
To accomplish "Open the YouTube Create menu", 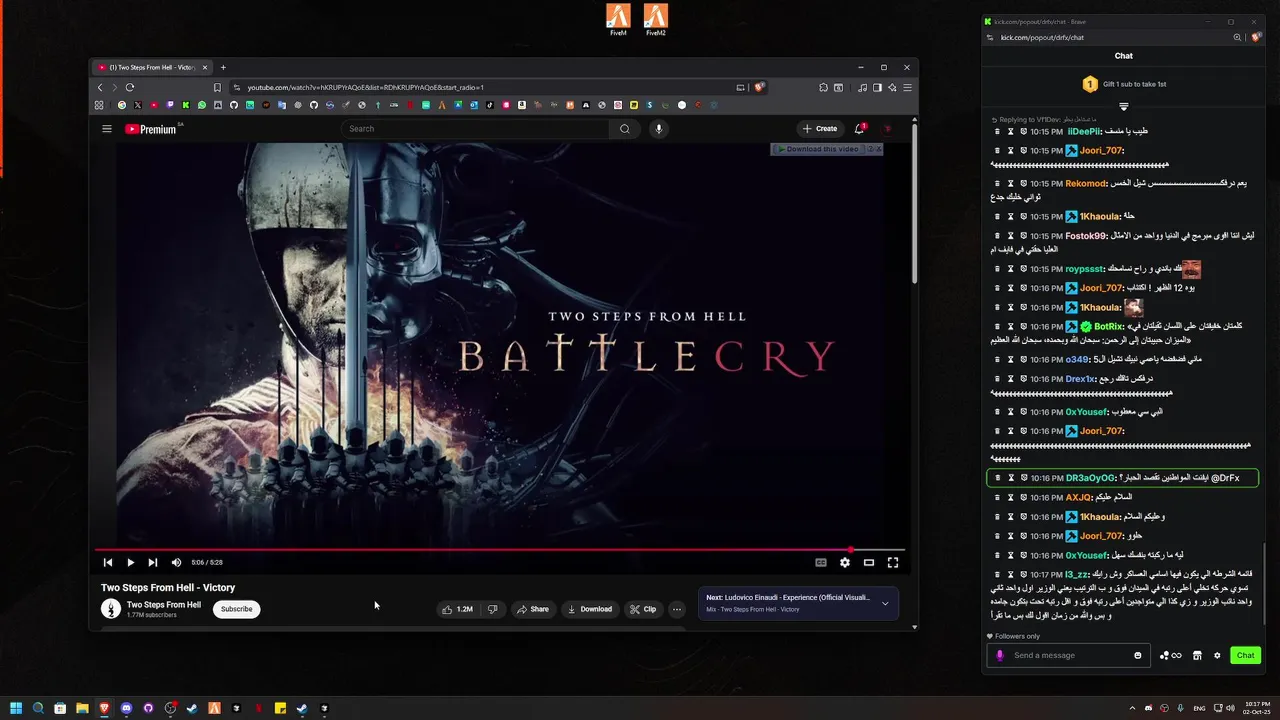I will [x=820, y=129].
